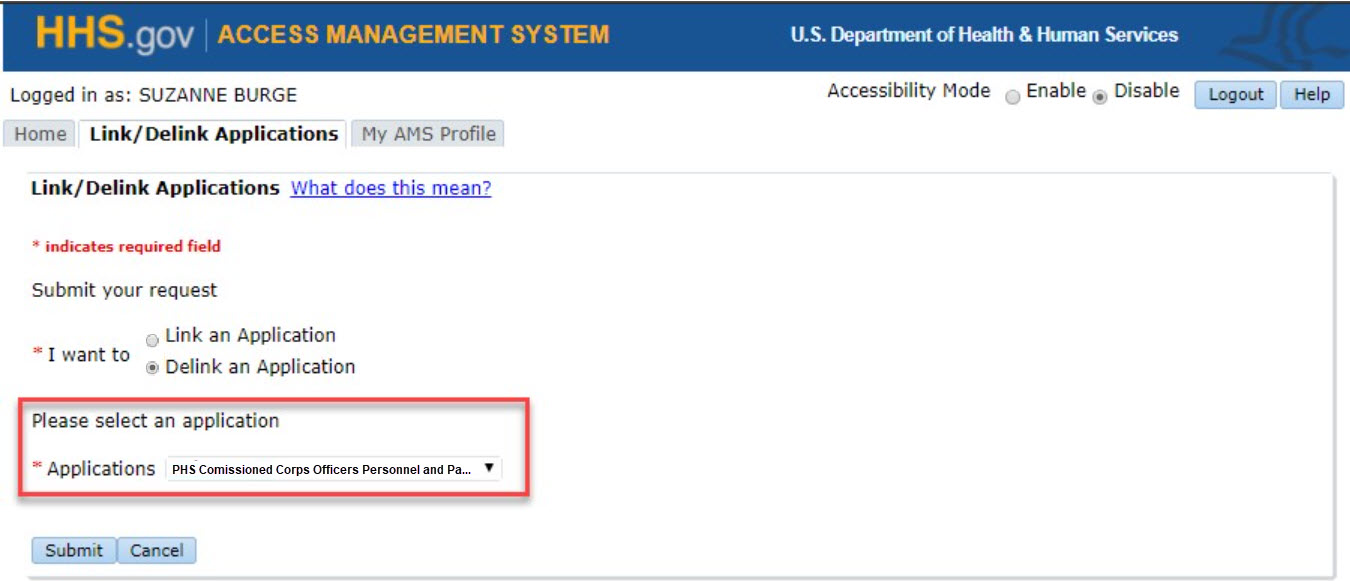Screen dimensions: 1350x581
Task: Click the Help button
Action: [1311, 95]
